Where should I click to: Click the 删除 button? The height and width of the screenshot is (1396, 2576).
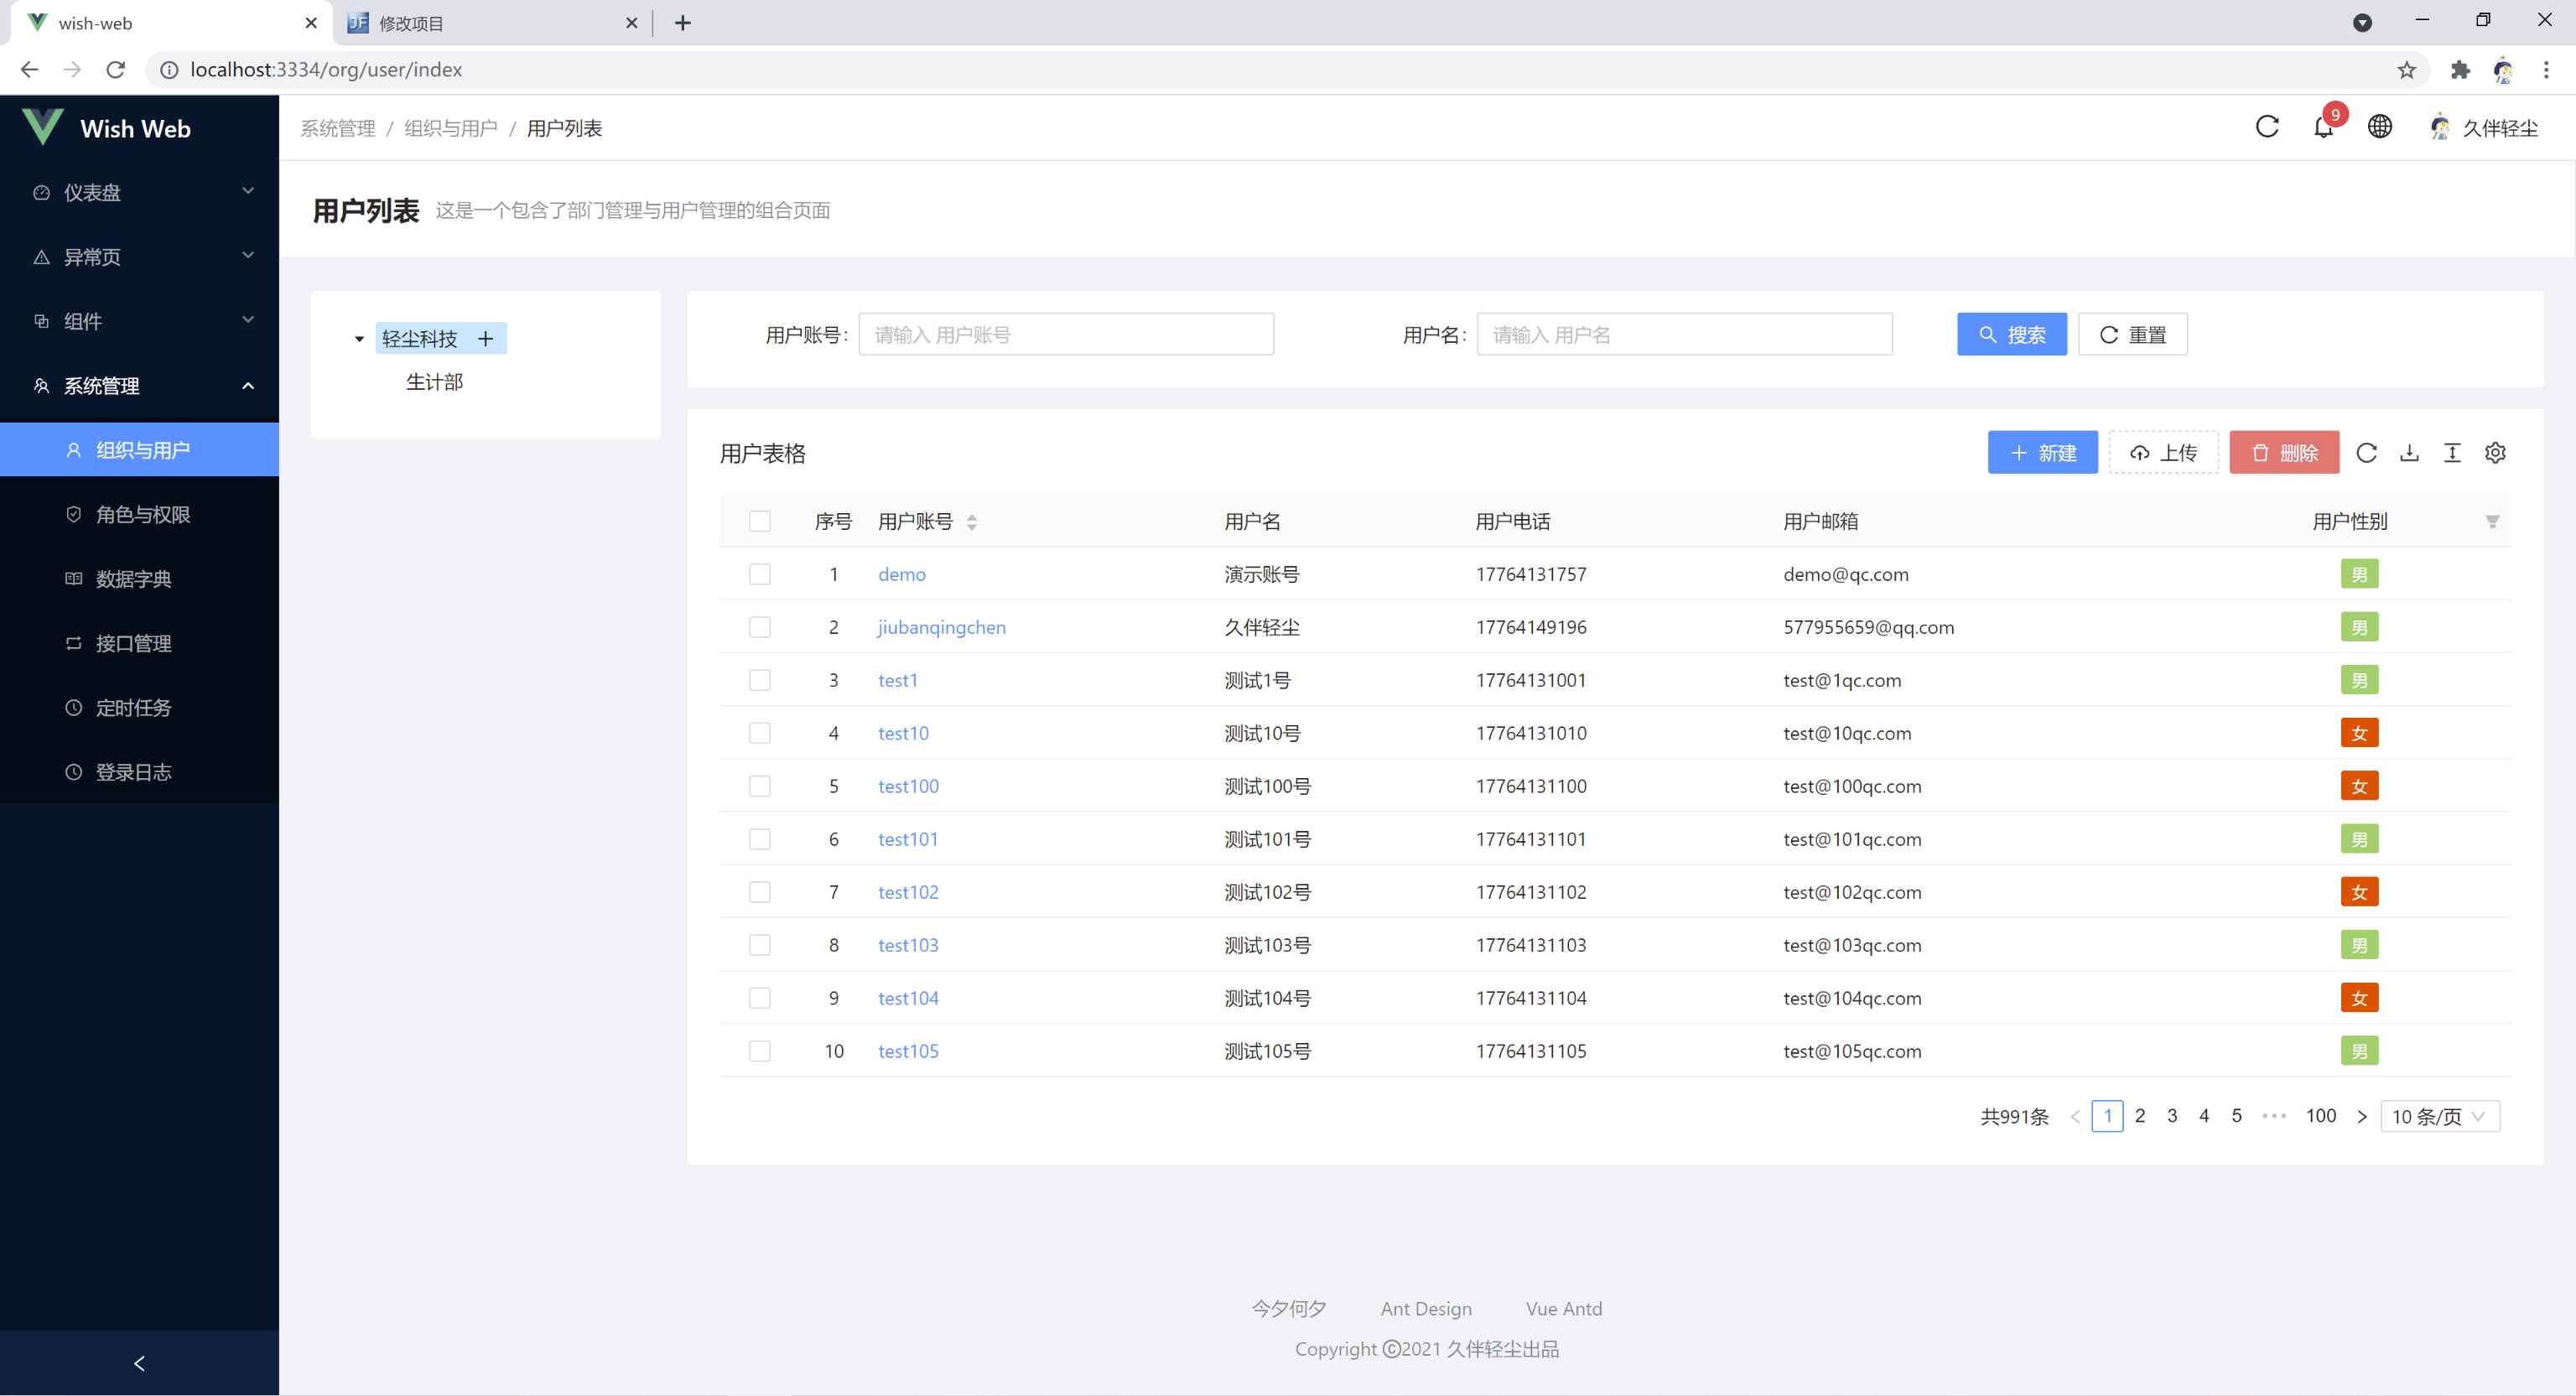point(2284,453)
